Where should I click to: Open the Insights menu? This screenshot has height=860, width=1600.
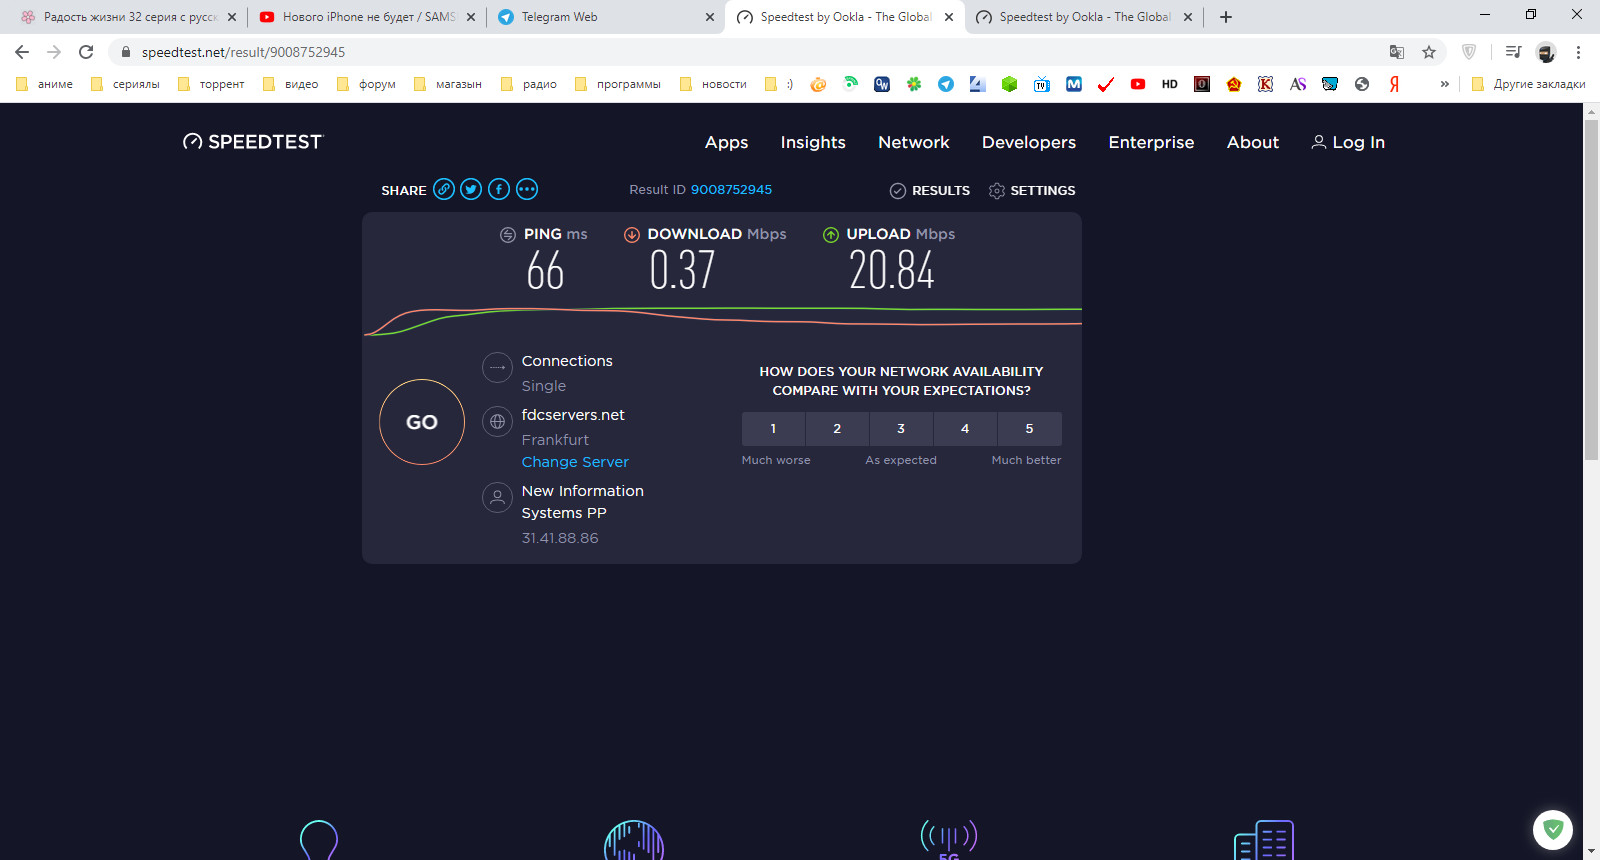point(813,142)
